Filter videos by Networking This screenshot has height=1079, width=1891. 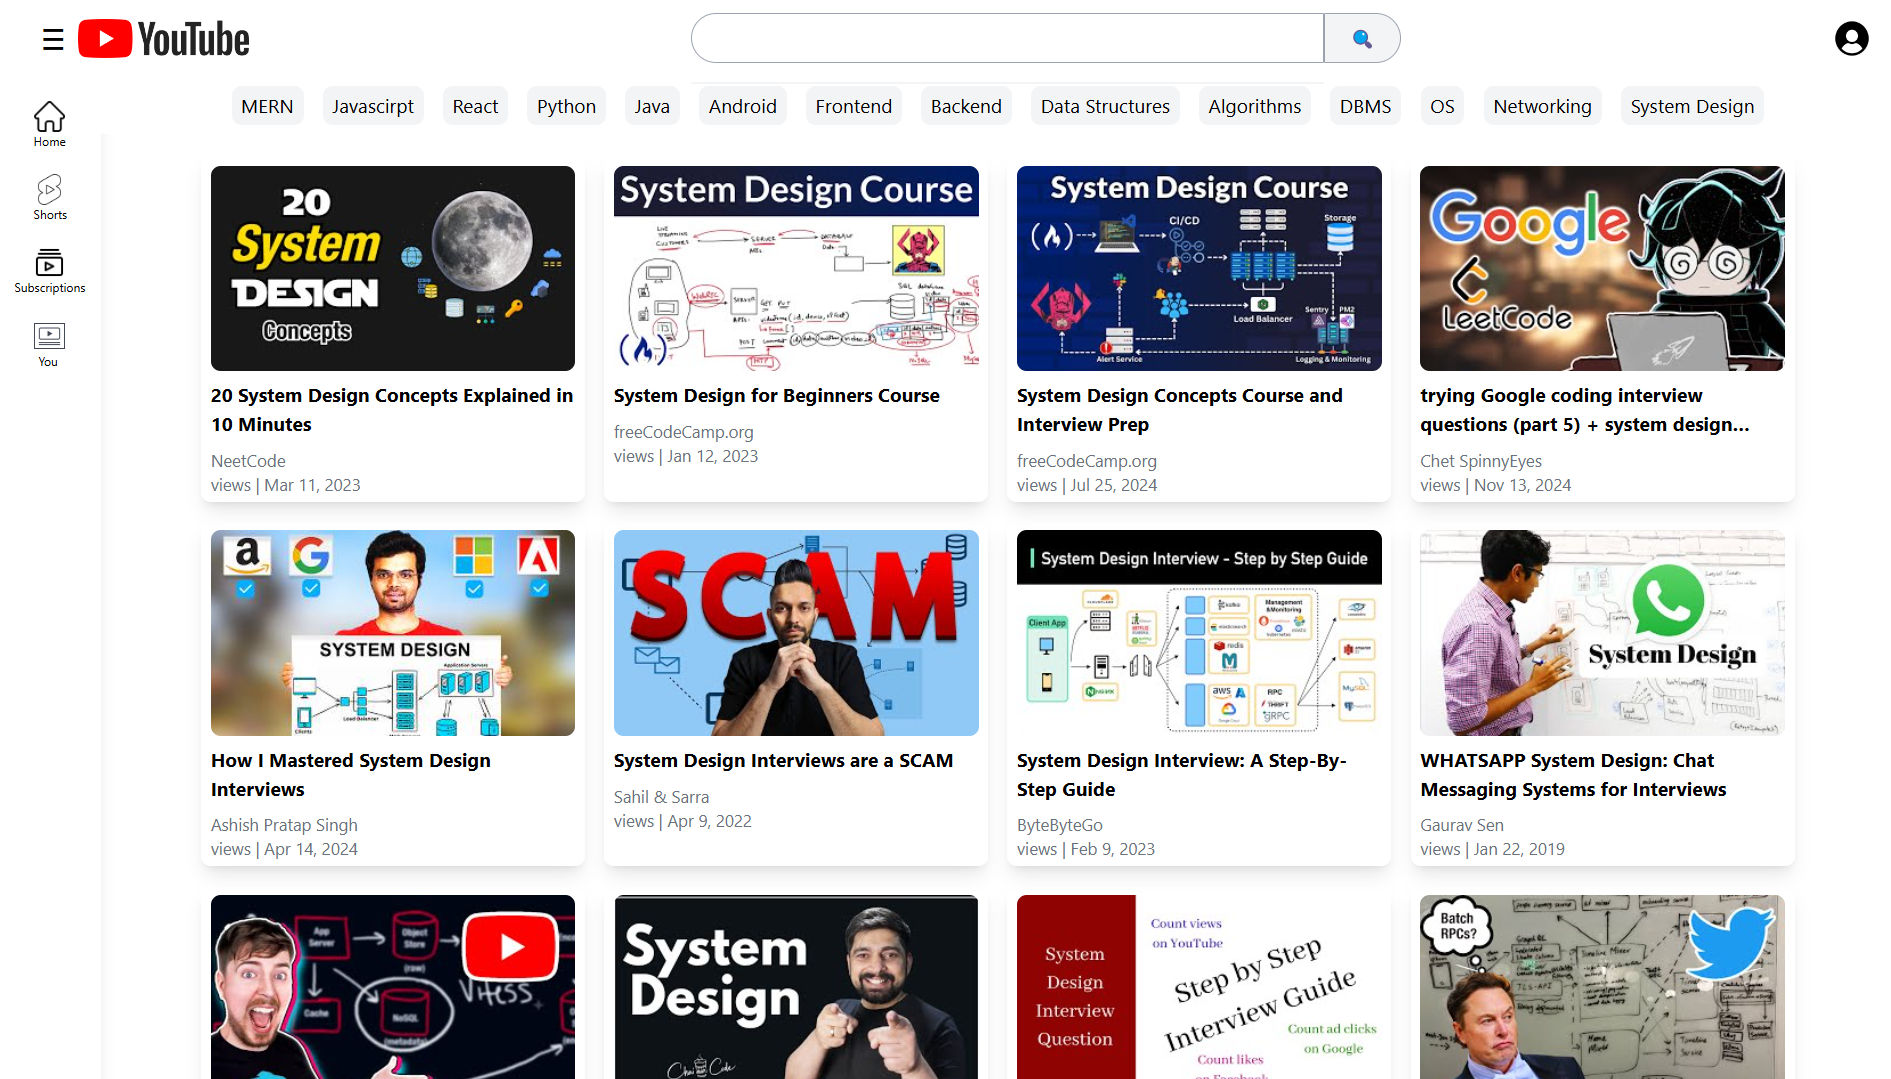tap(1542, 106)
